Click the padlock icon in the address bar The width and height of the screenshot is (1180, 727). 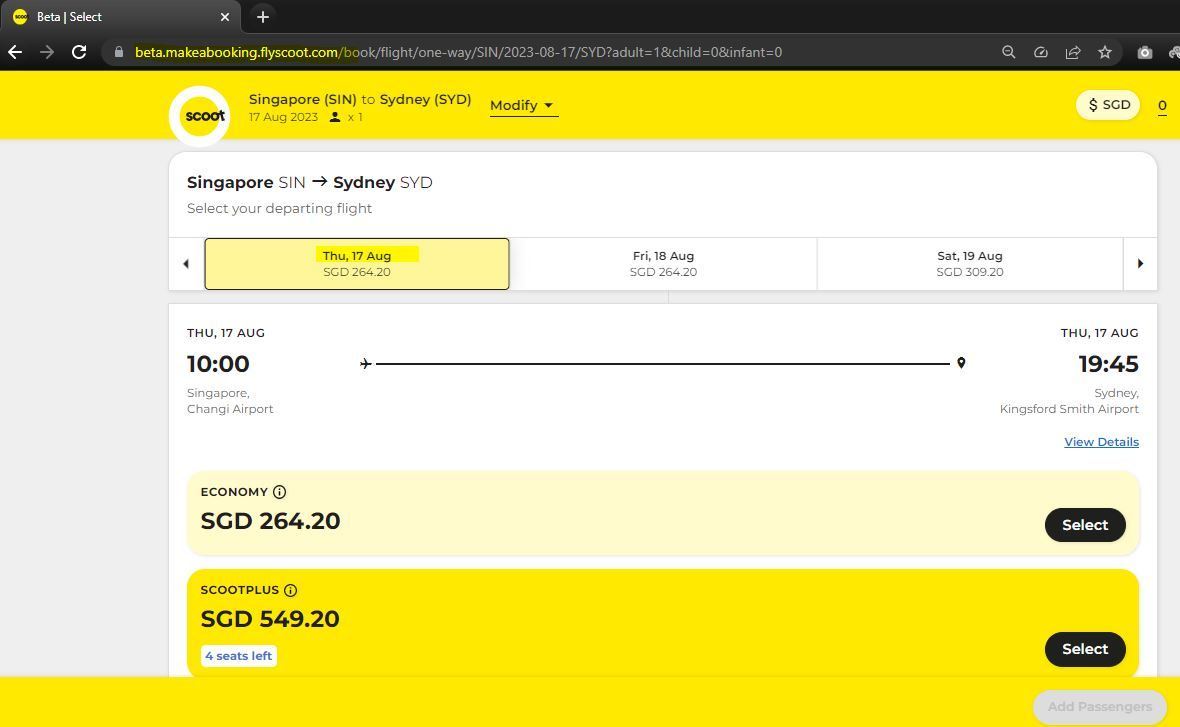coord(118,52)
